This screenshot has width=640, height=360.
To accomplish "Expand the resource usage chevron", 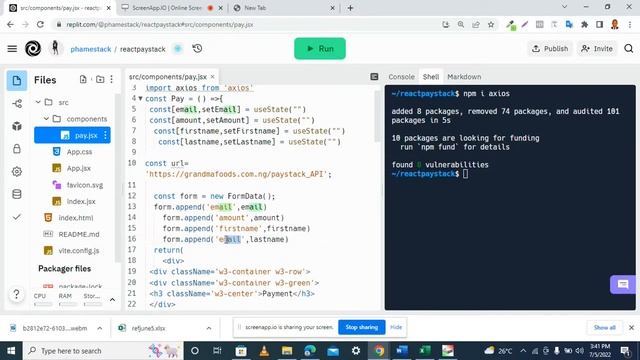I will point(112,300).
